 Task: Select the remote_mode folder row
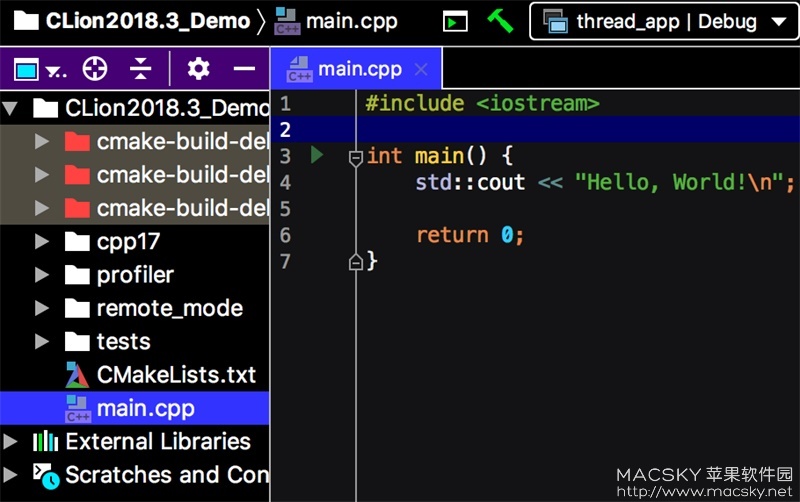point(135,308)
